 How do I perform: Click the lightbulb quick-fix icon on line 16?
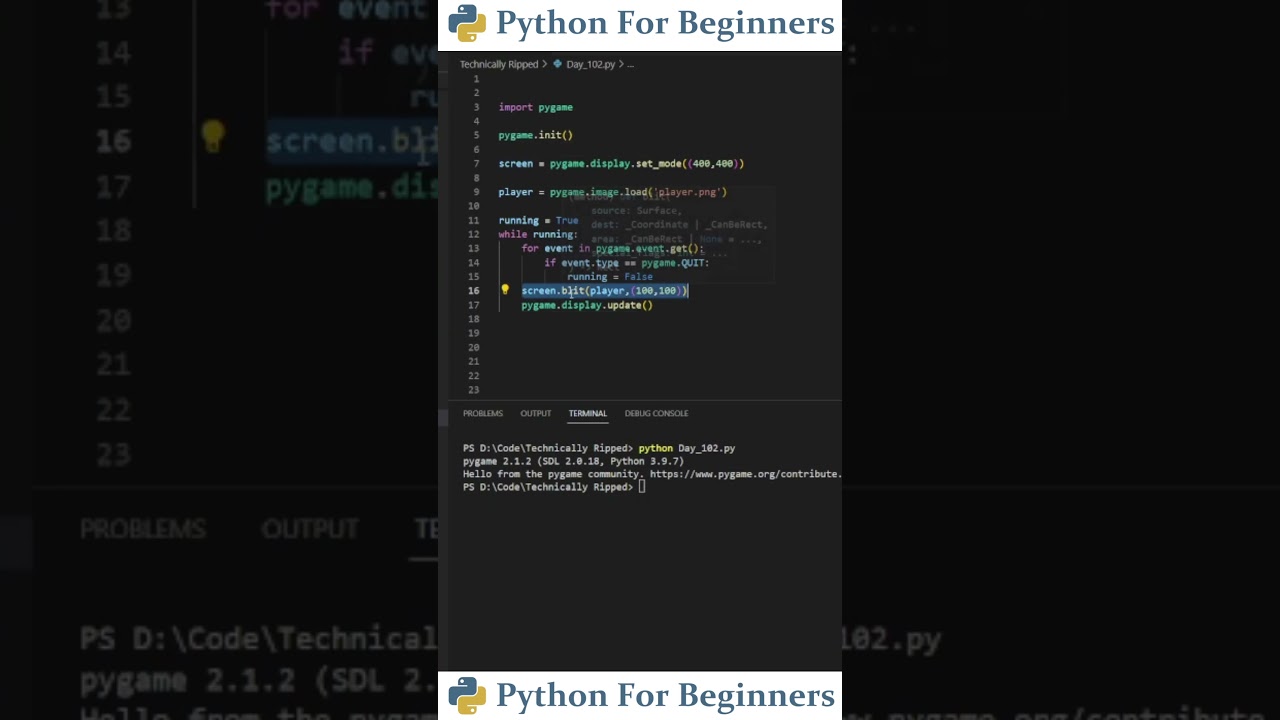point(505,290)
